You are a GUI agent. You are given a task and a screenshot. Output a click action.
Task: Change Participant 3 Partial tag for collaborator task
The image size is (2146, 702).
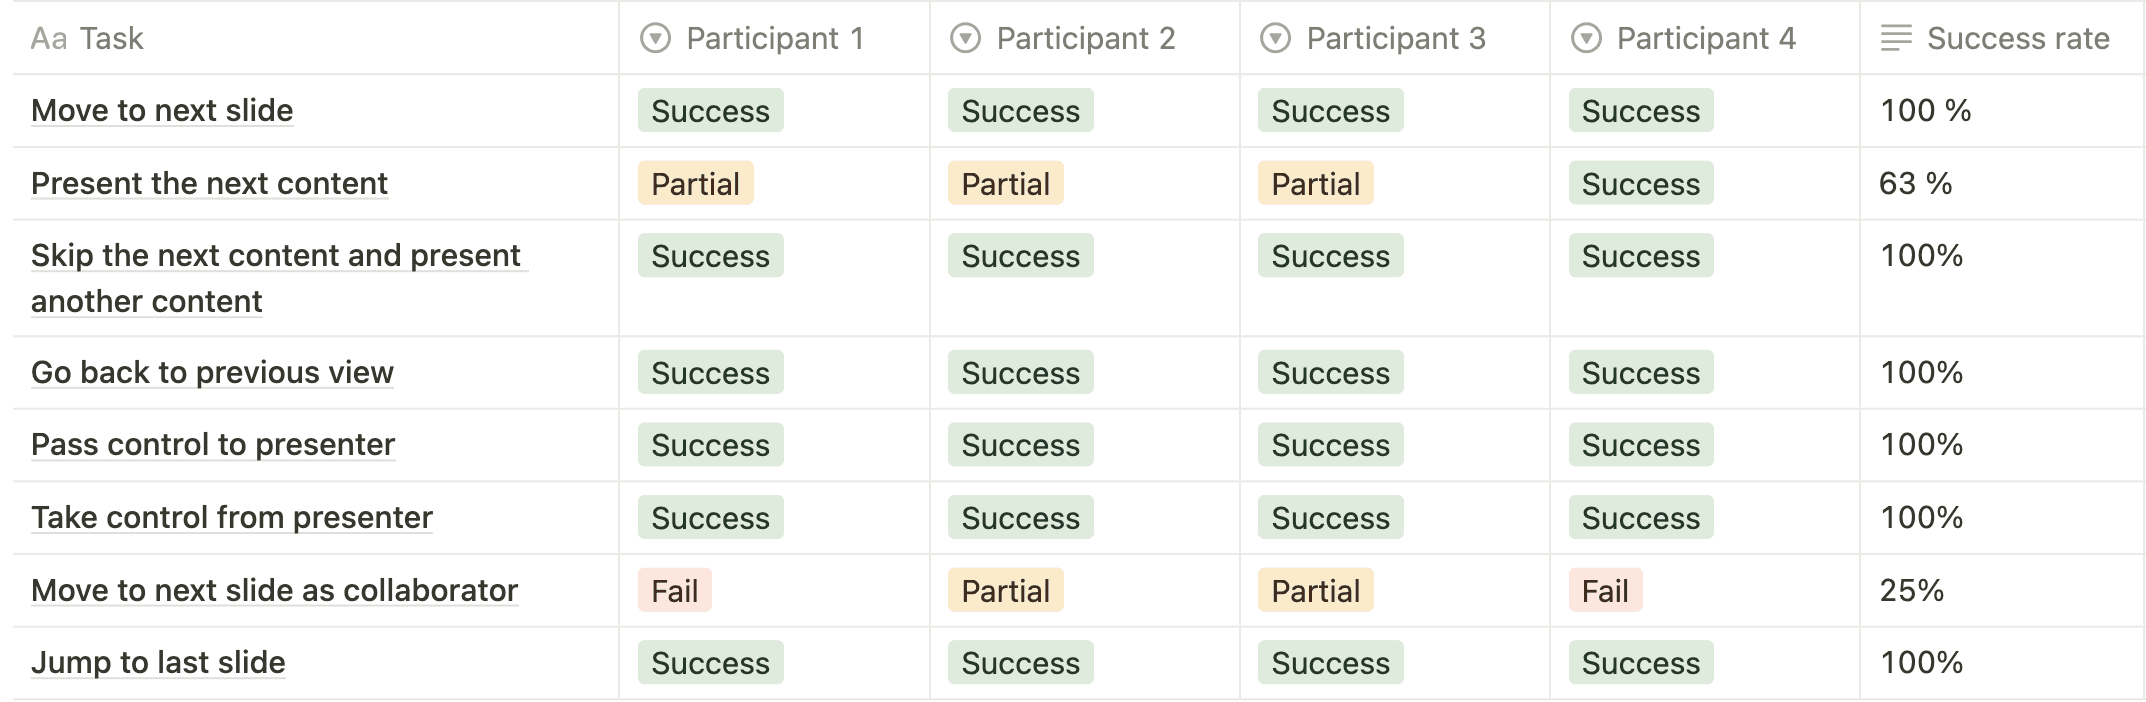[x=1315, y=591]
